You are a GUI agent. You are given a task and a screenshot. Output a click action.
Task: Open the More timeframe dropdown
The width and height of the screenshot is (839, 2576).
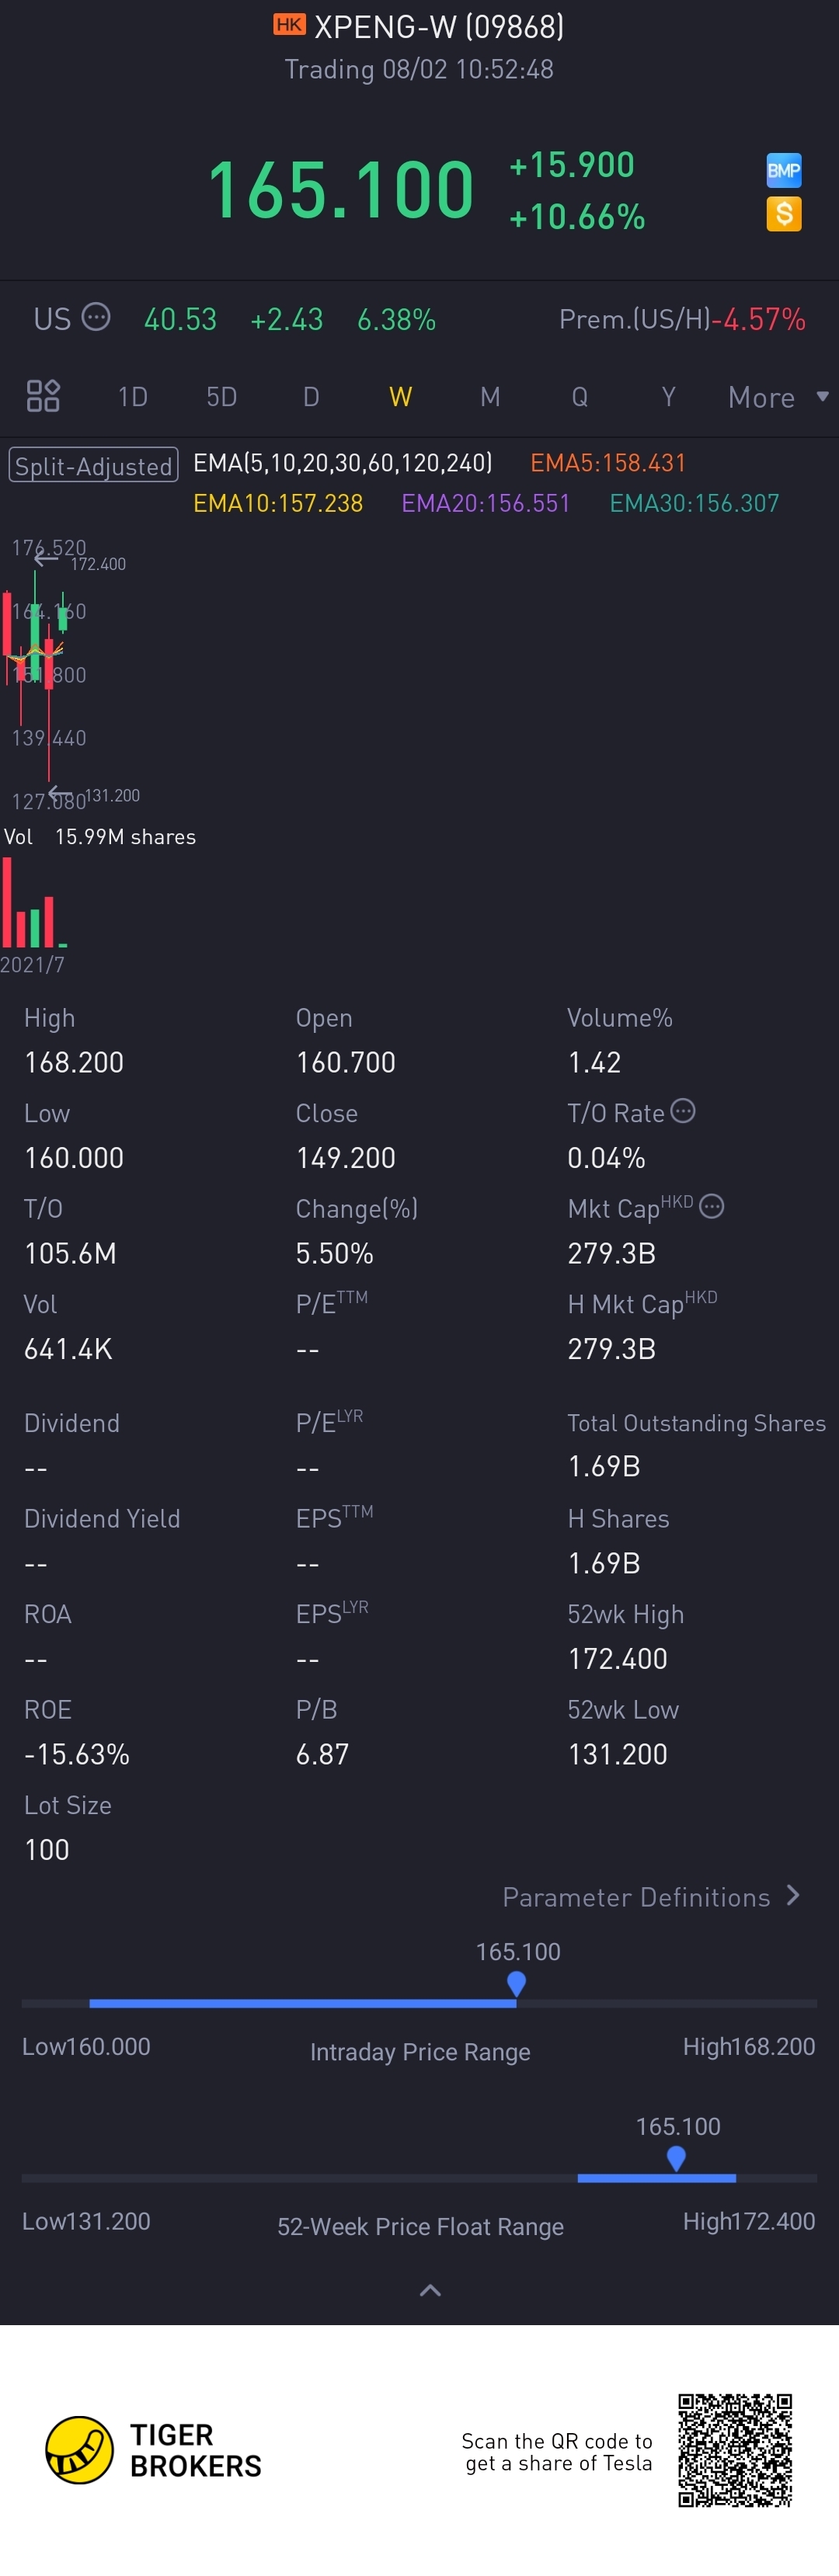coord(777,397)
